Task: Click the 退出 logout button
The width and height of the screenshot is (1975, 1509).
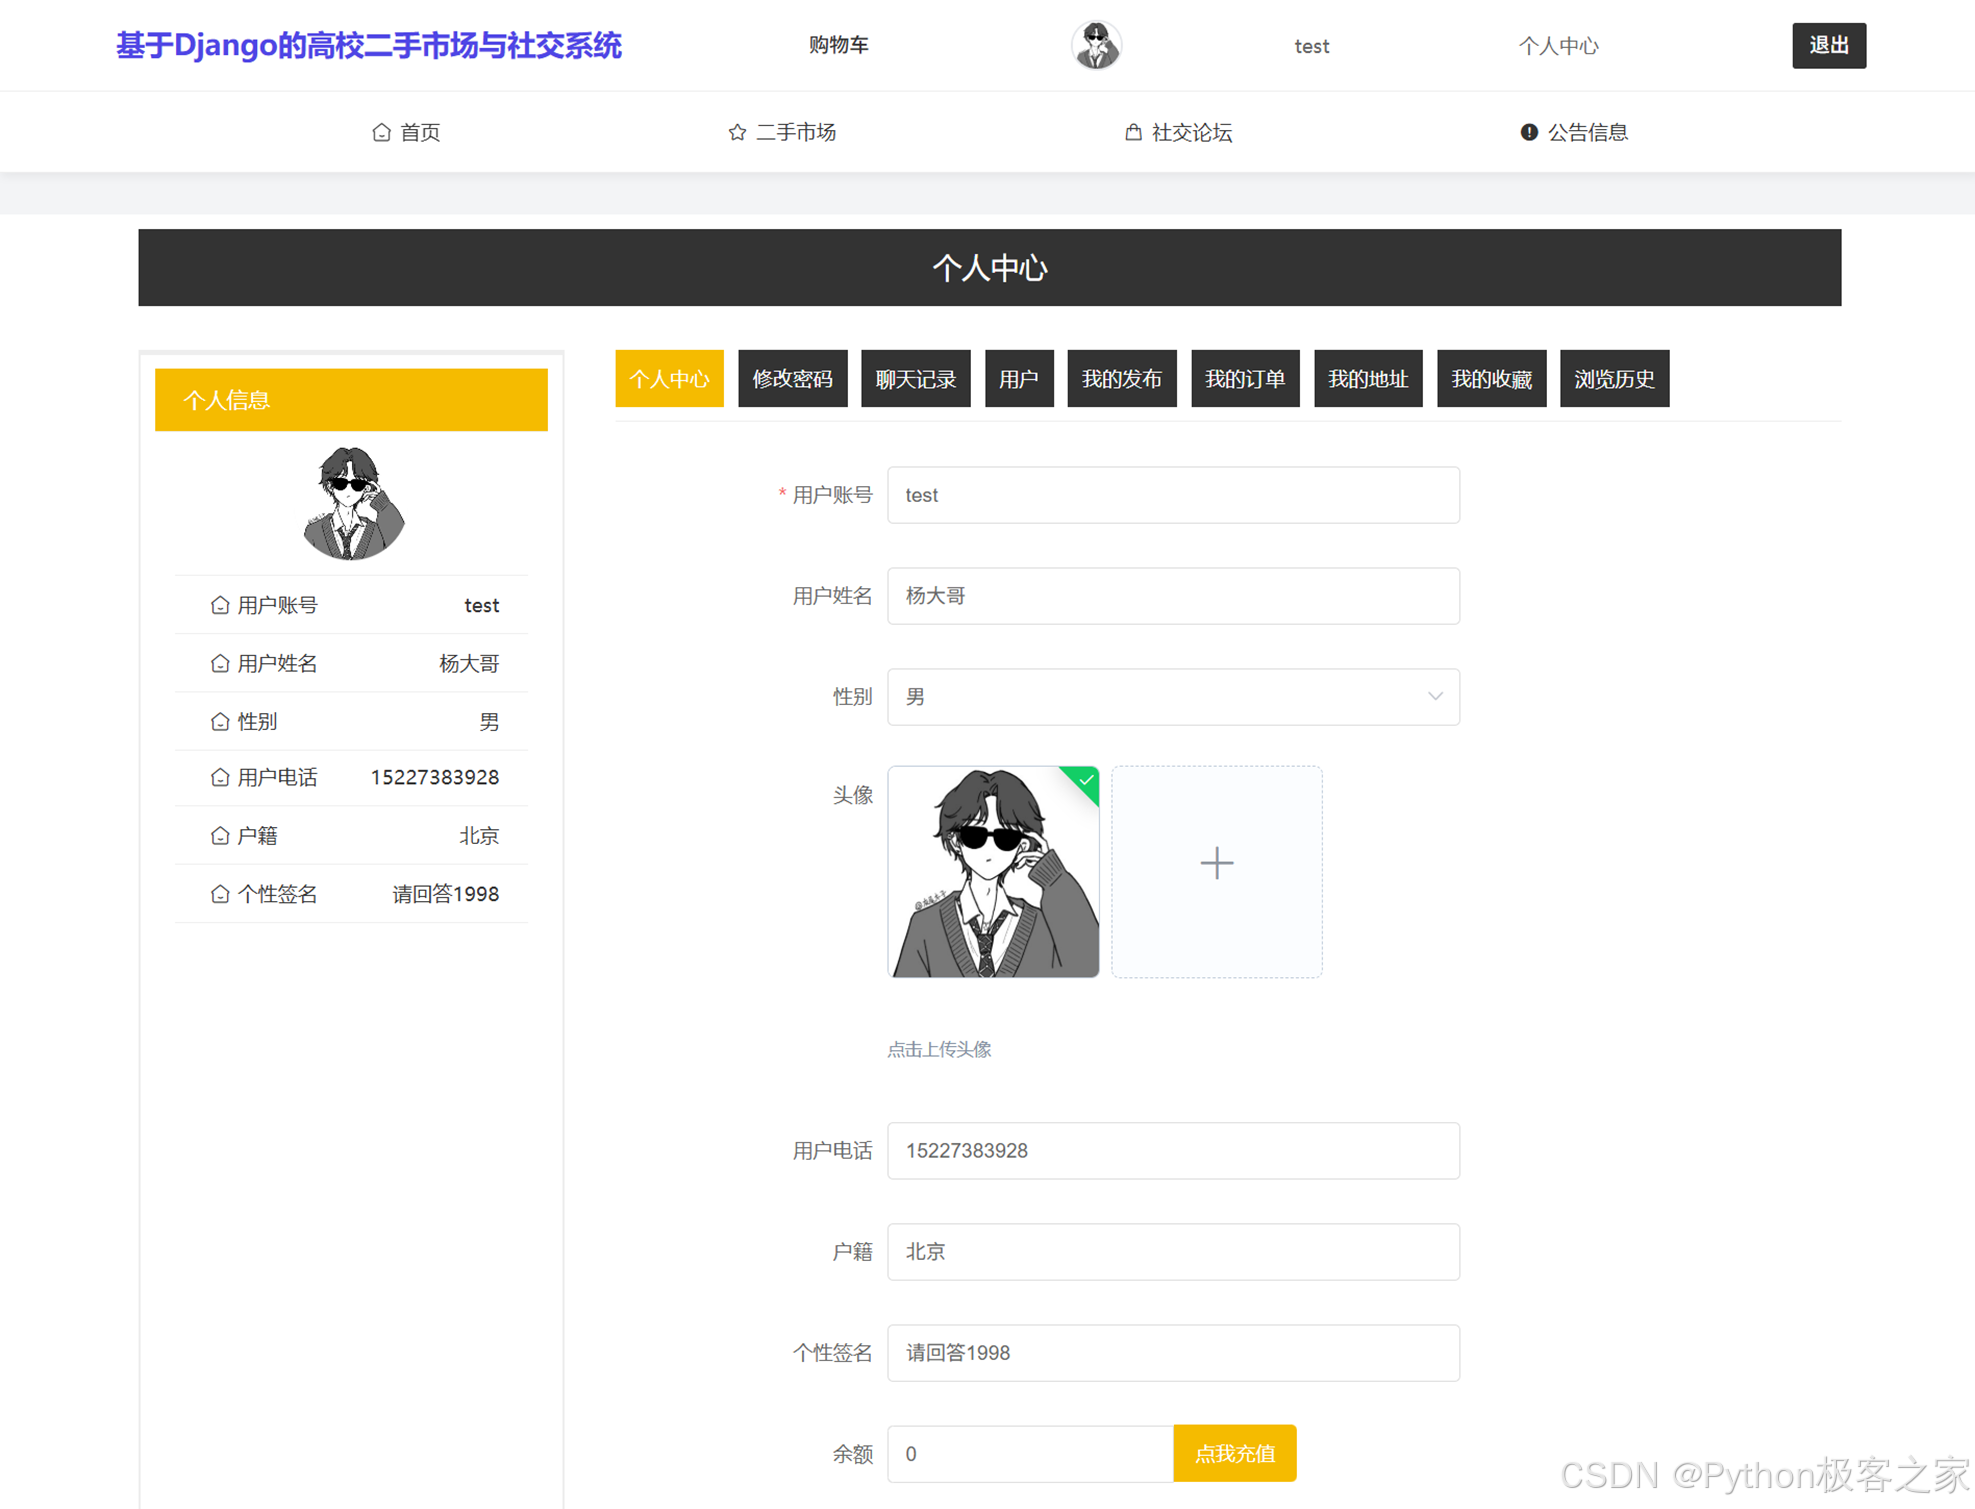Action: point(1828,46)
